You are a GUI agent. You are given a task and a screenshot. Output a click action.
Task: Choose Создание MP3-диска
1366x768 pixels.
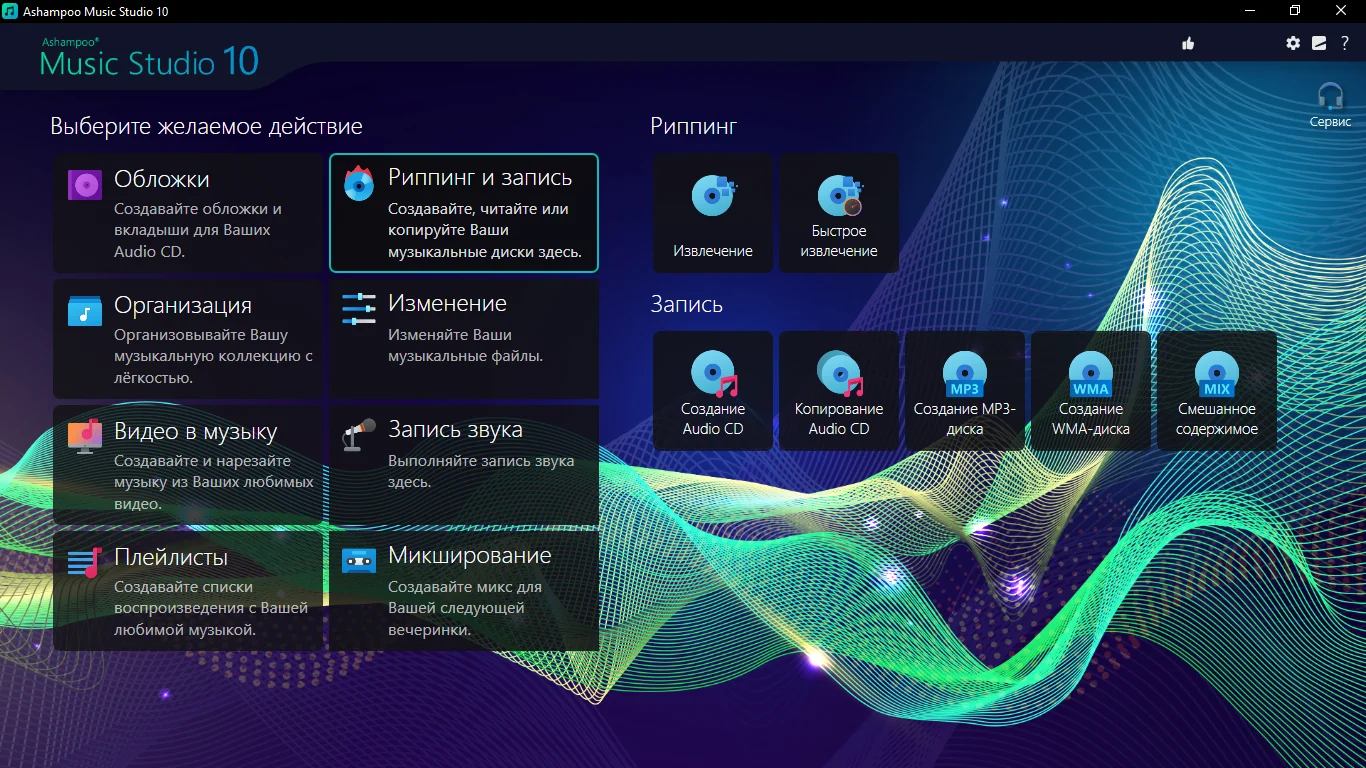coord(965,391)
